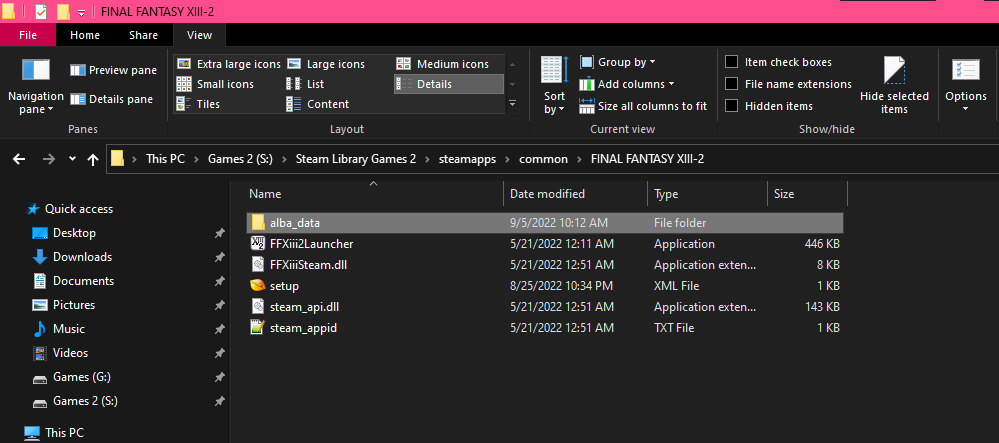
Task: Click the Up arrow navigation button
Action: click(x=94, y=159)
